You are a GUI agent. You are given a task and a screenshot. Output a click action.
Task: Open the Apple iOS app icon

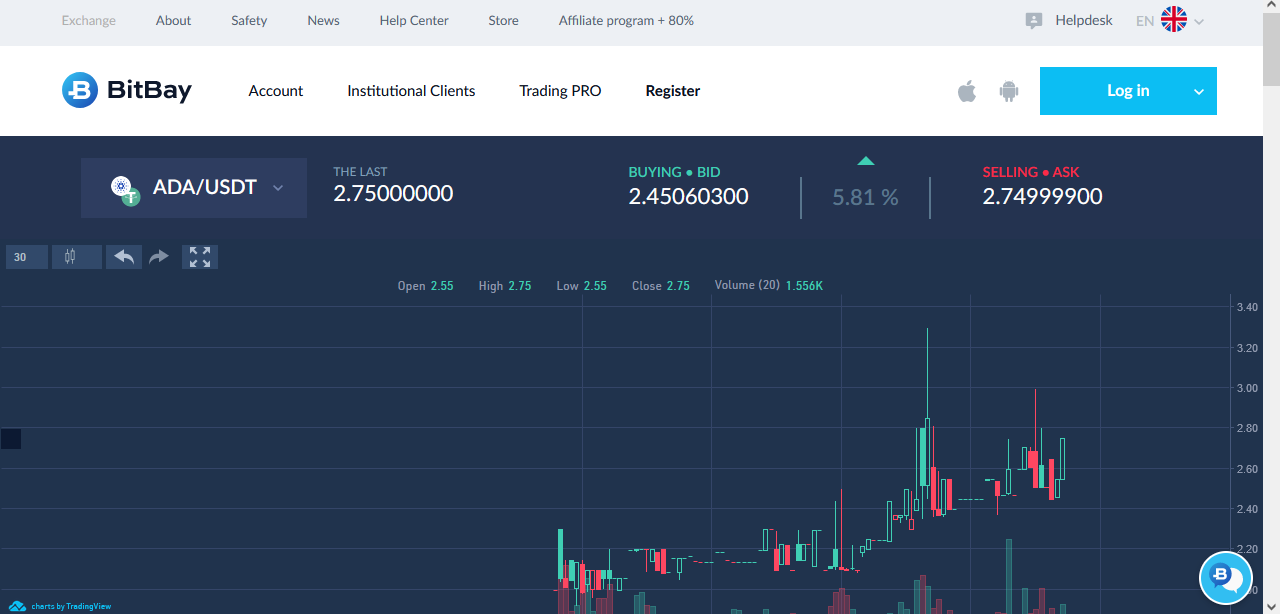pyautogui.click(x=966, y=92)
